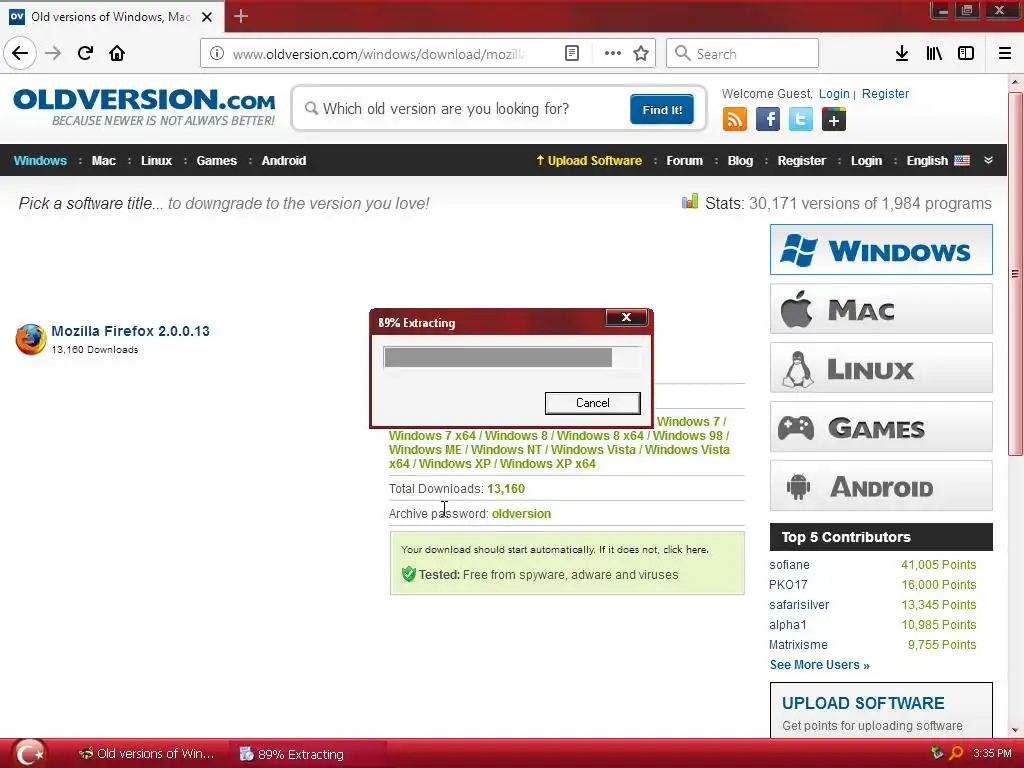Screen dimensions: 1024x768
Task: Switch to 89% Extracting taskbar item
Action: pyautogui.click(x=307, y=754)
